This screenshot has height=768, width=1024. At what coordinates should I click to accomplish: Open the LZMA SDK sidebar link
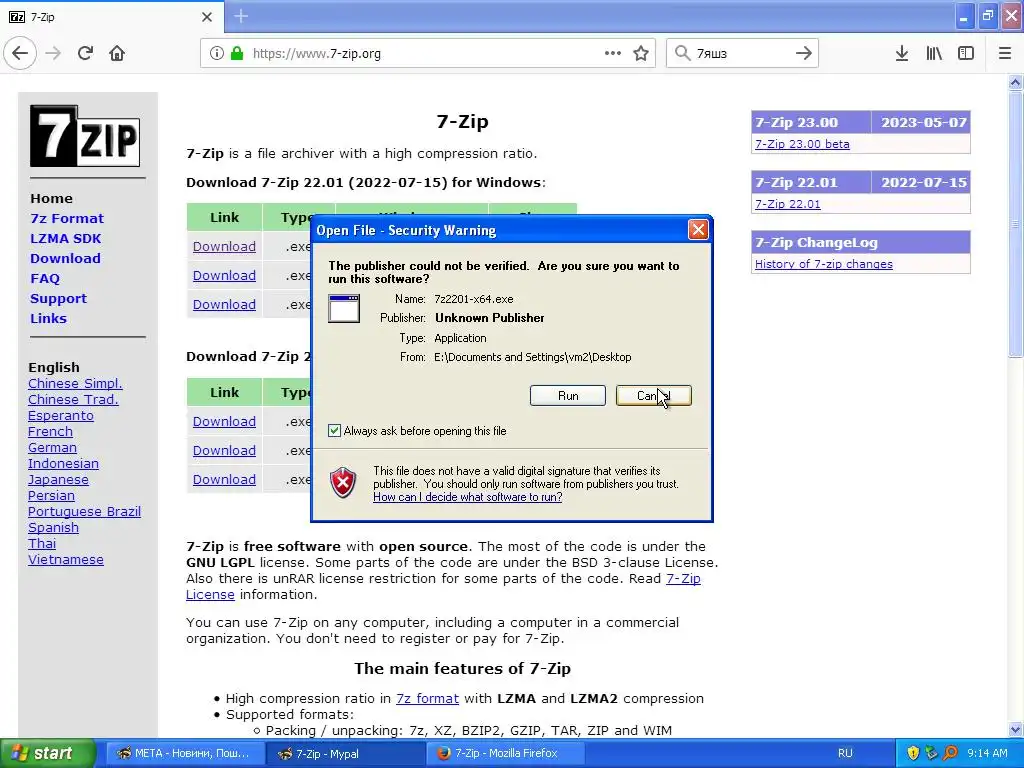65,238
